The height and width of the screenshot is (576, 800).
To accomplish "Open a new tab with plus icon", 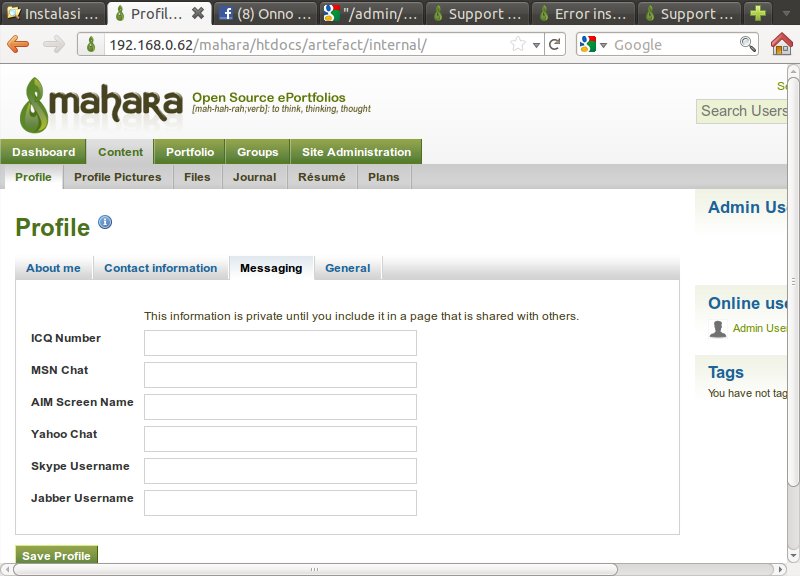I will 760,14.
